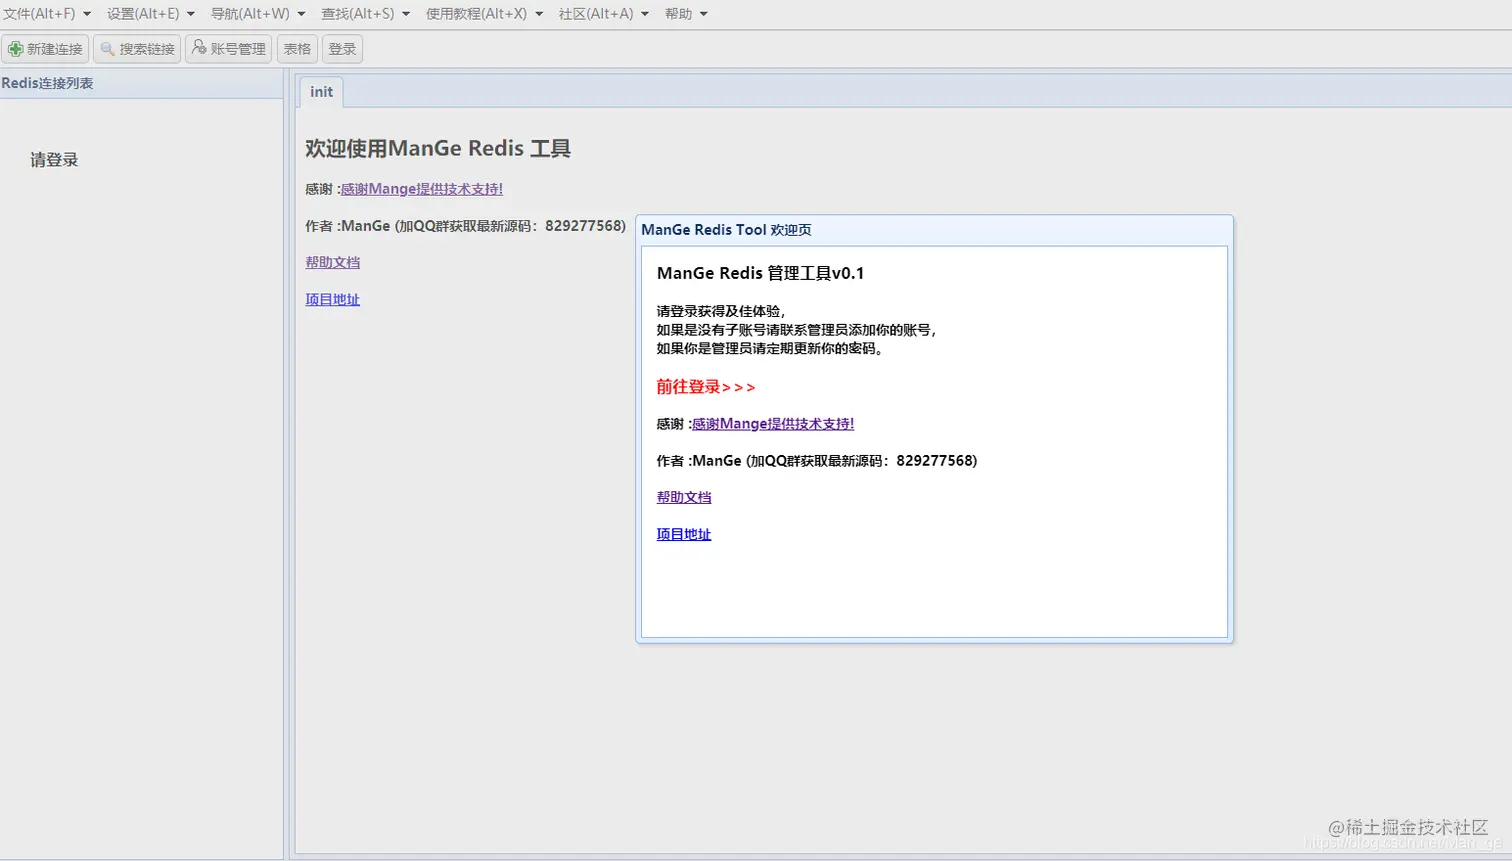
Task: Expand dropdown arrow next to 设置(Alt+E)
Action: (x=191, y=14)
